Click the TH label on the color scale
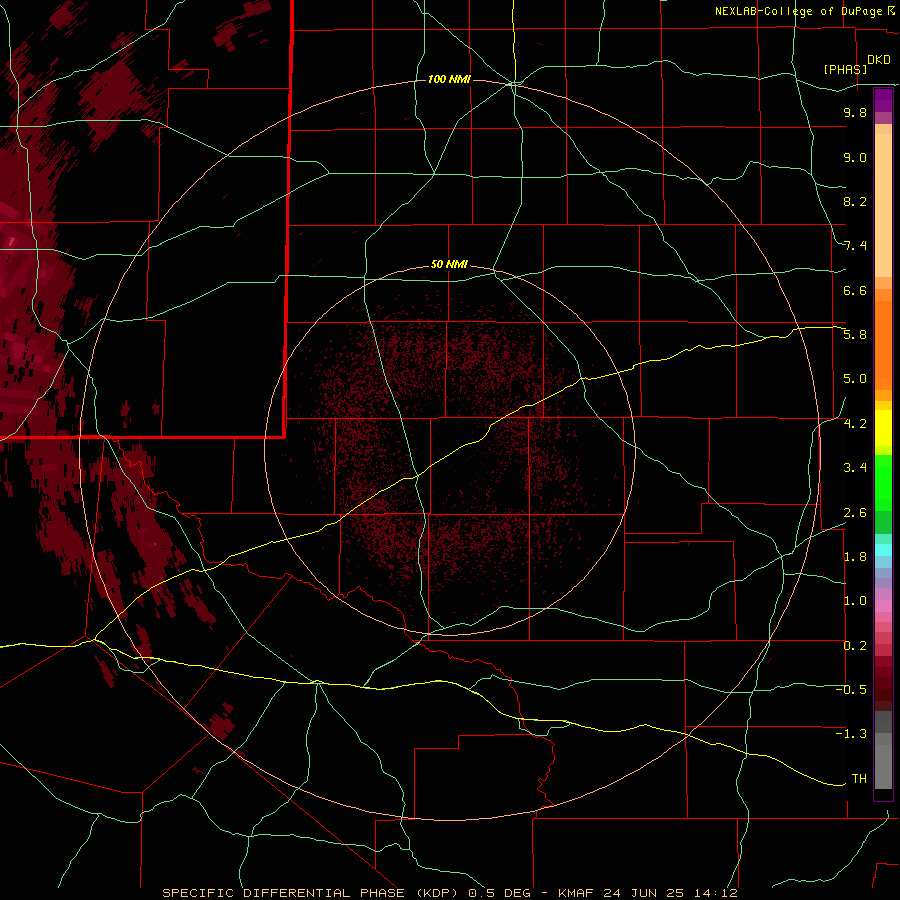The height and width of the screenshot is (900, 900). pos(859,779)
